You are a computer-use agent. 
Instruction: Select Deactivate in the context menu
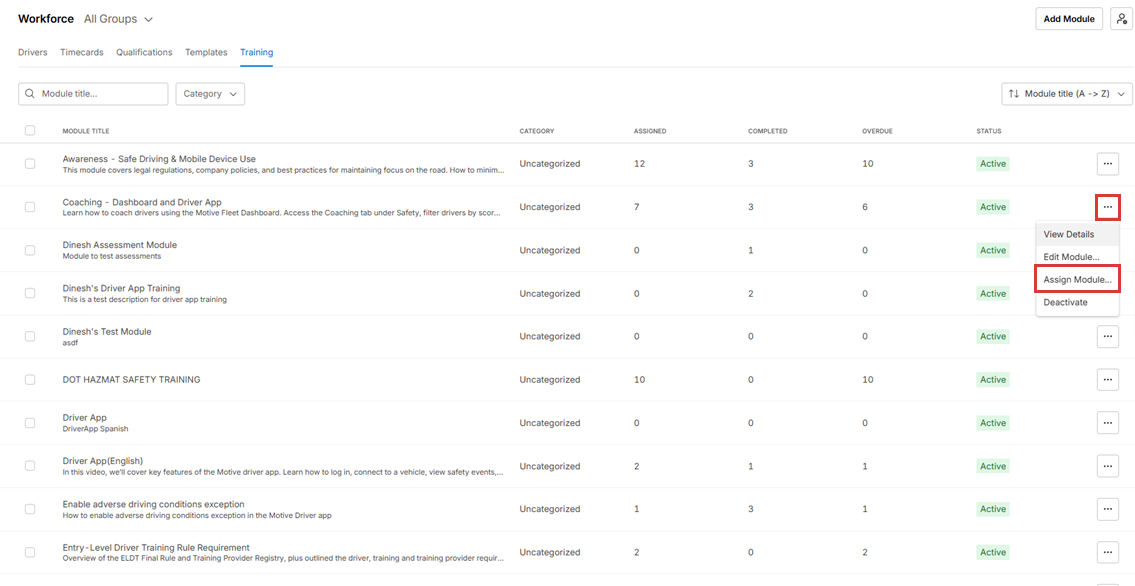coord(1065,302)
